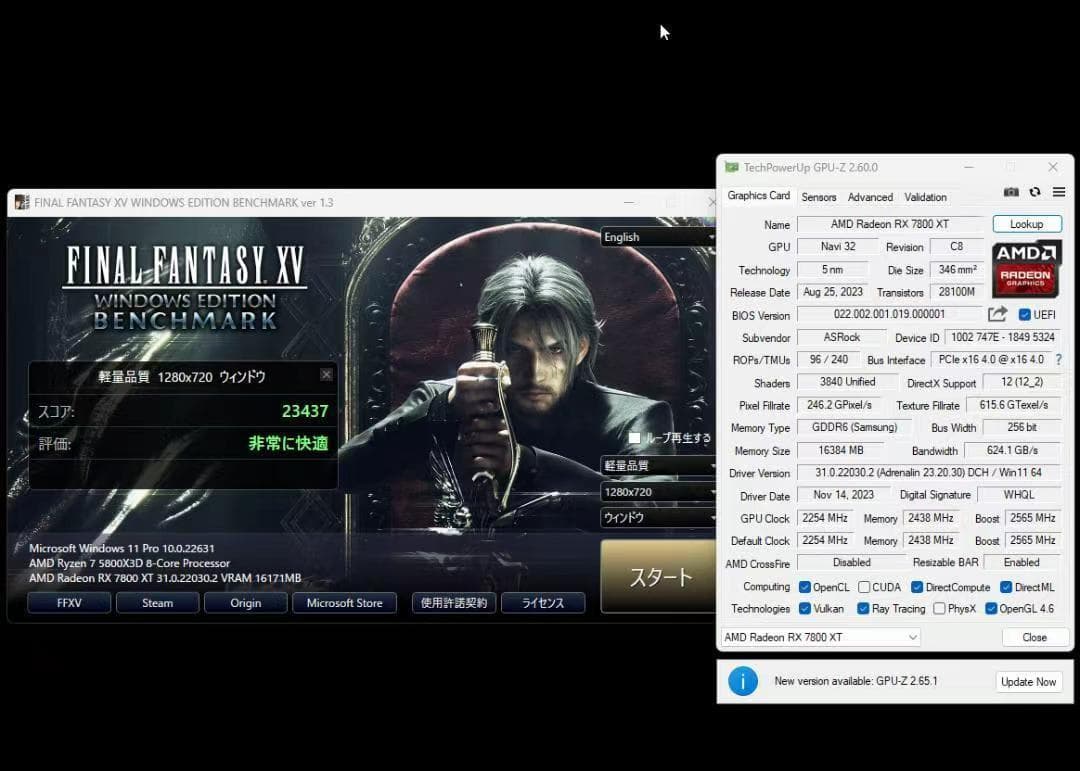Close the benchmark score panel with X
Image resolution: width=1080 pixels, height=771 pixels.
[326, 375]
